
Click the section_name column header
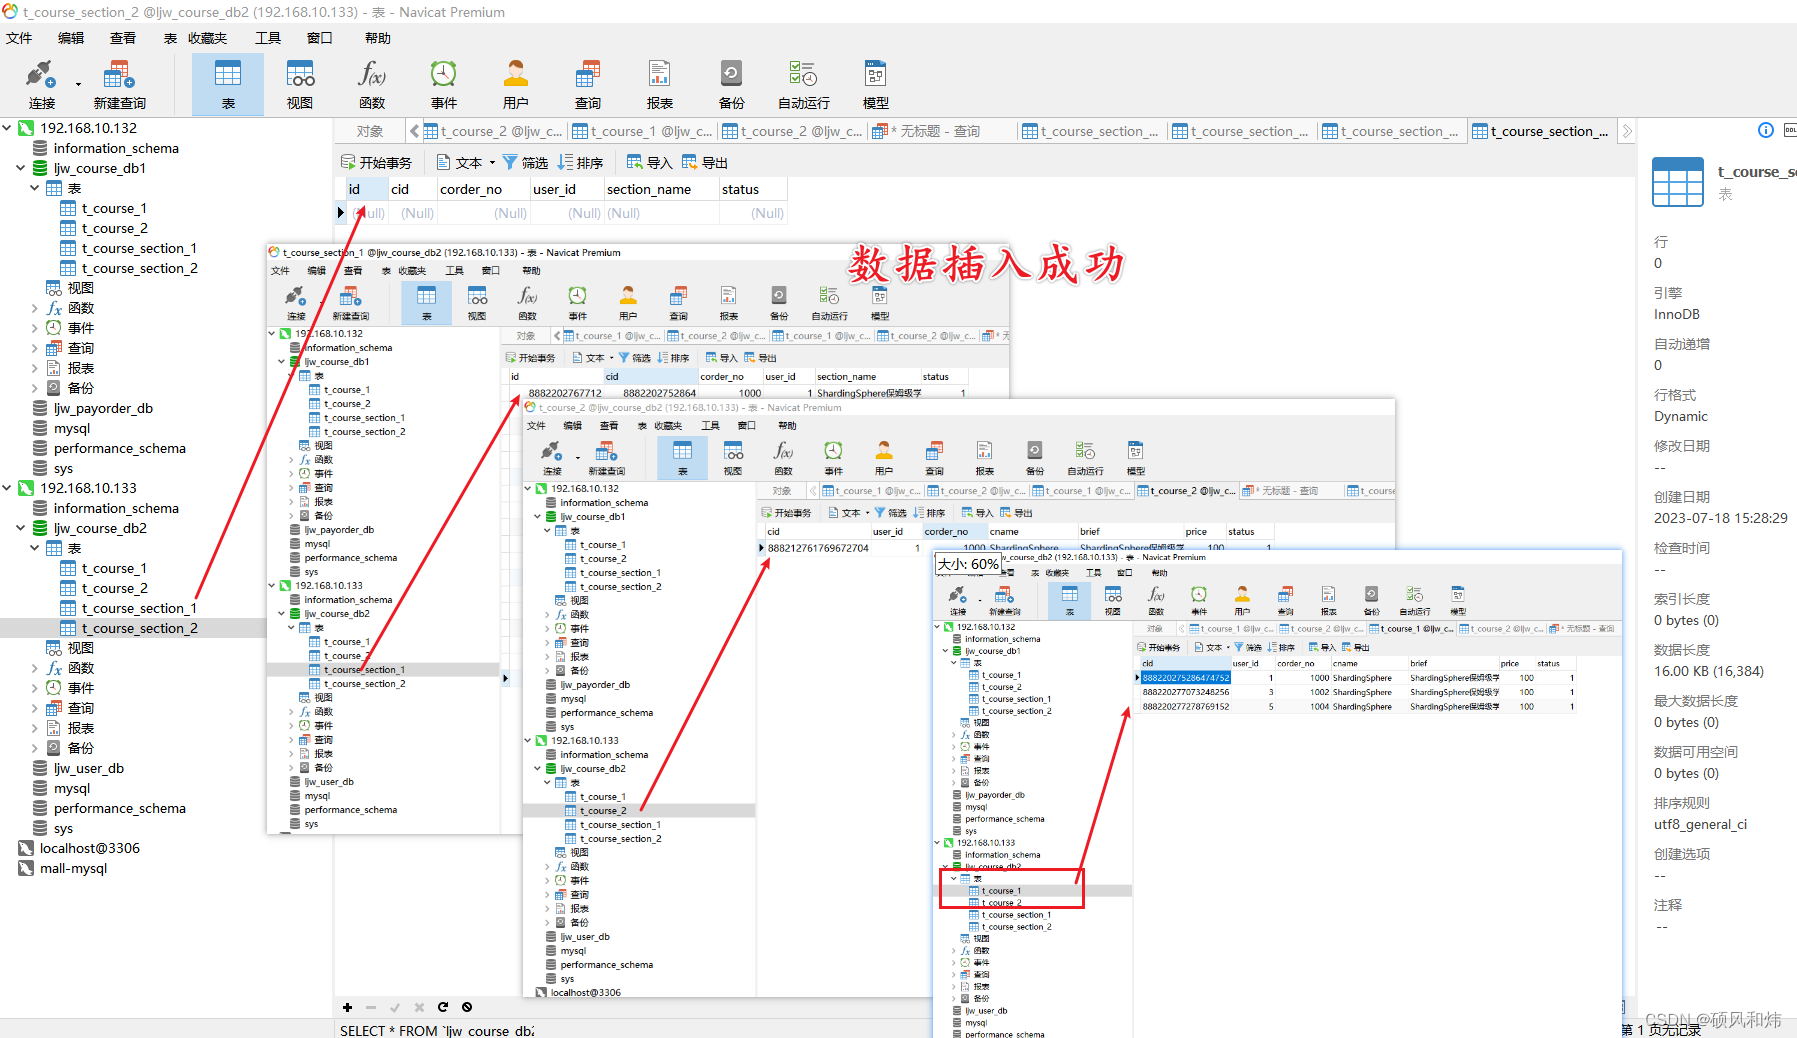(661, 189)
